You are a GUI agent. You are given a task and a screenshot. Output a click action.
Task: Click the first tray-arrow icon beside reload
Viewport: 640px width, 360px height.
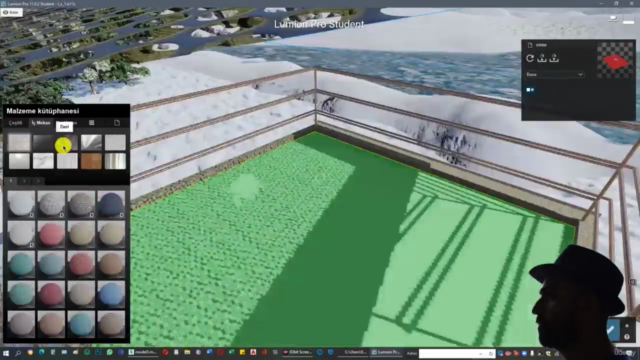click(542, 58)
